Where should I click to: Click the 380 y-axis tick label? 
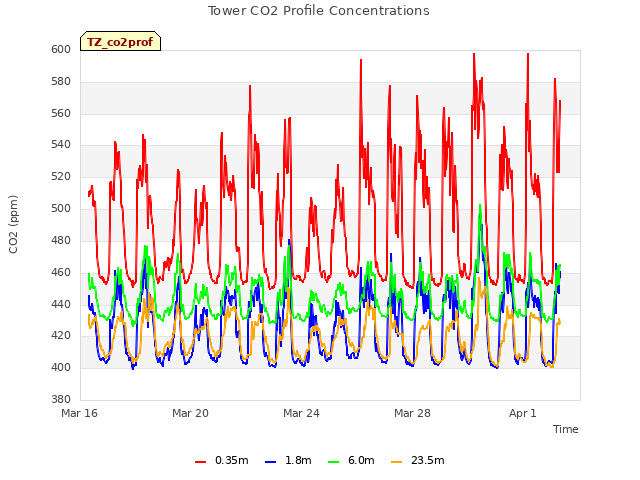click(x=61, y=400)
